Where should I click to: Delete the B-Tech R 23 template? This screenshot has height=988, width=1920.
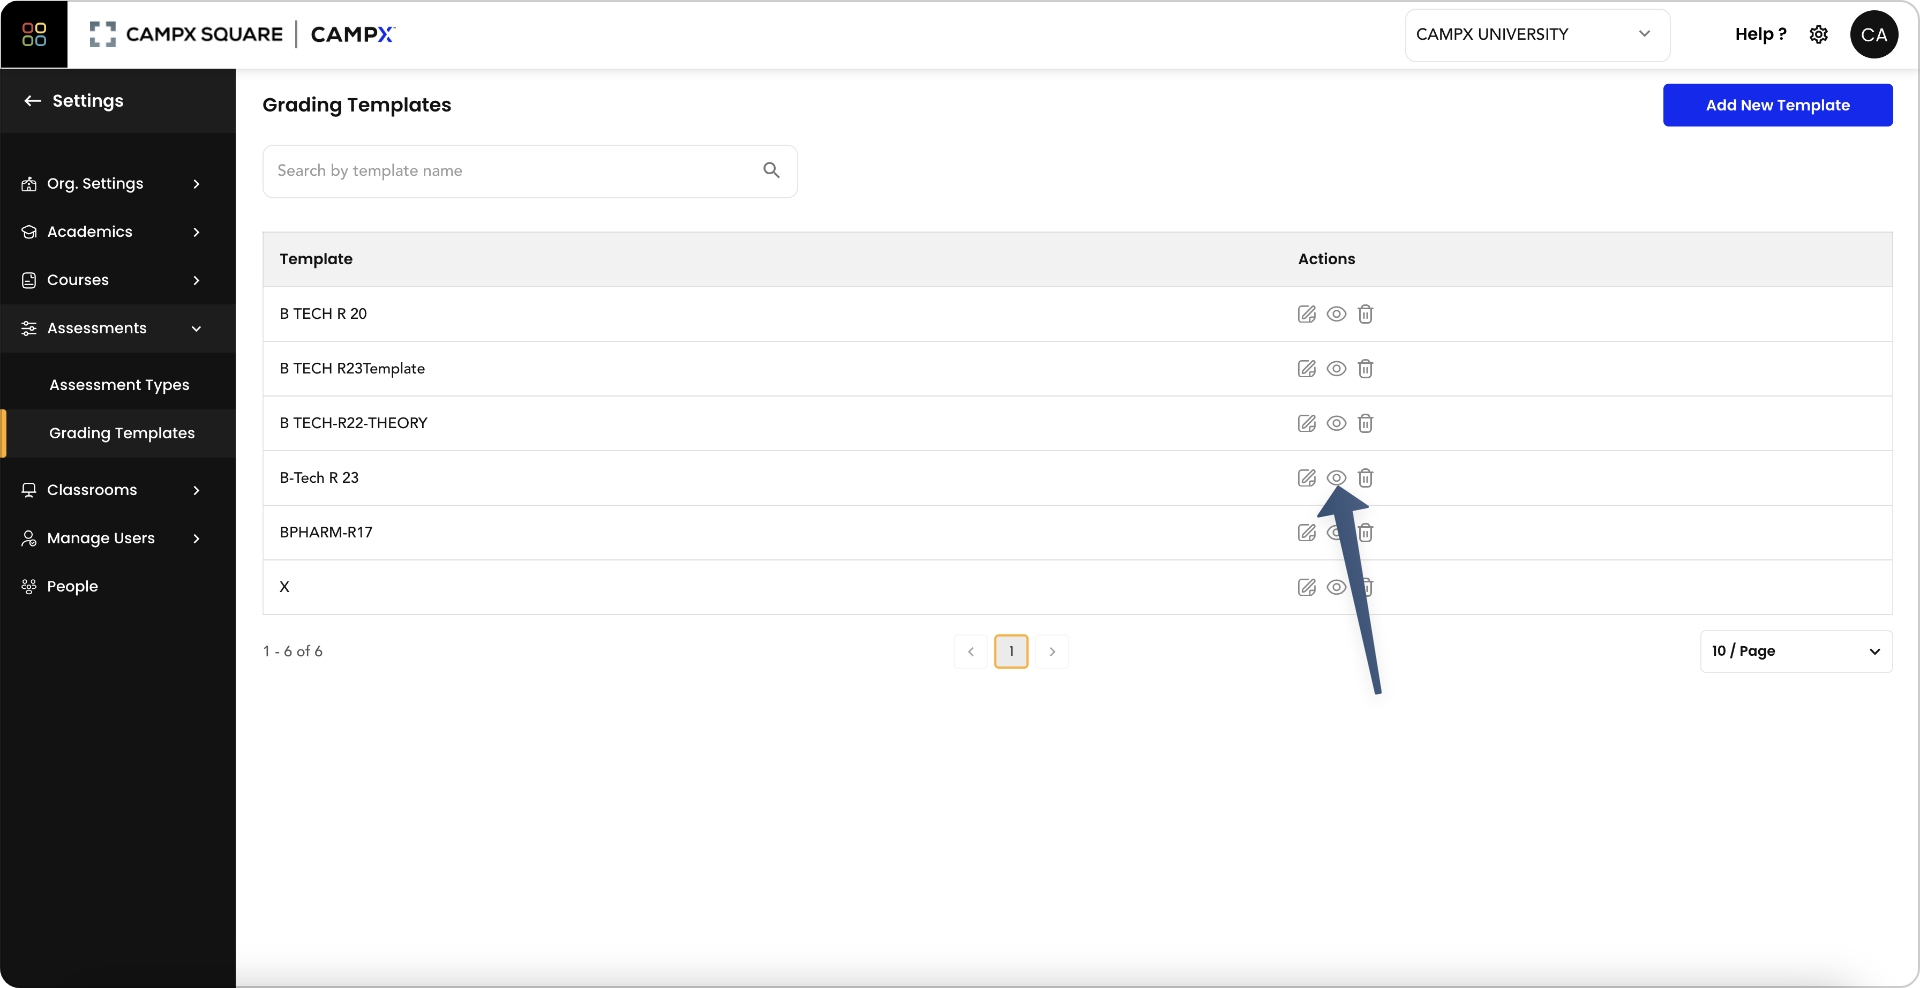tap(1366, 478)
